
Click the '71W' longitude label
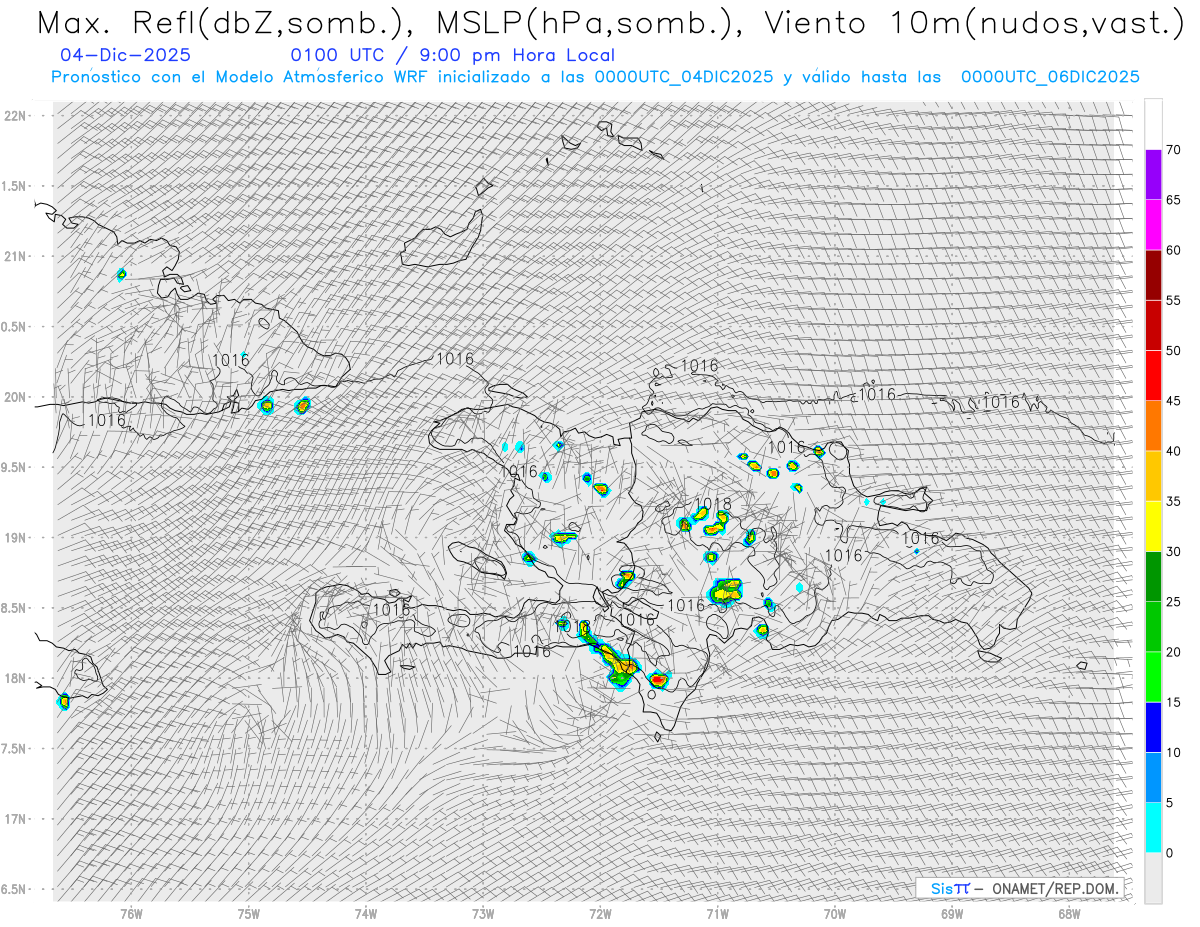coord(717,914)
